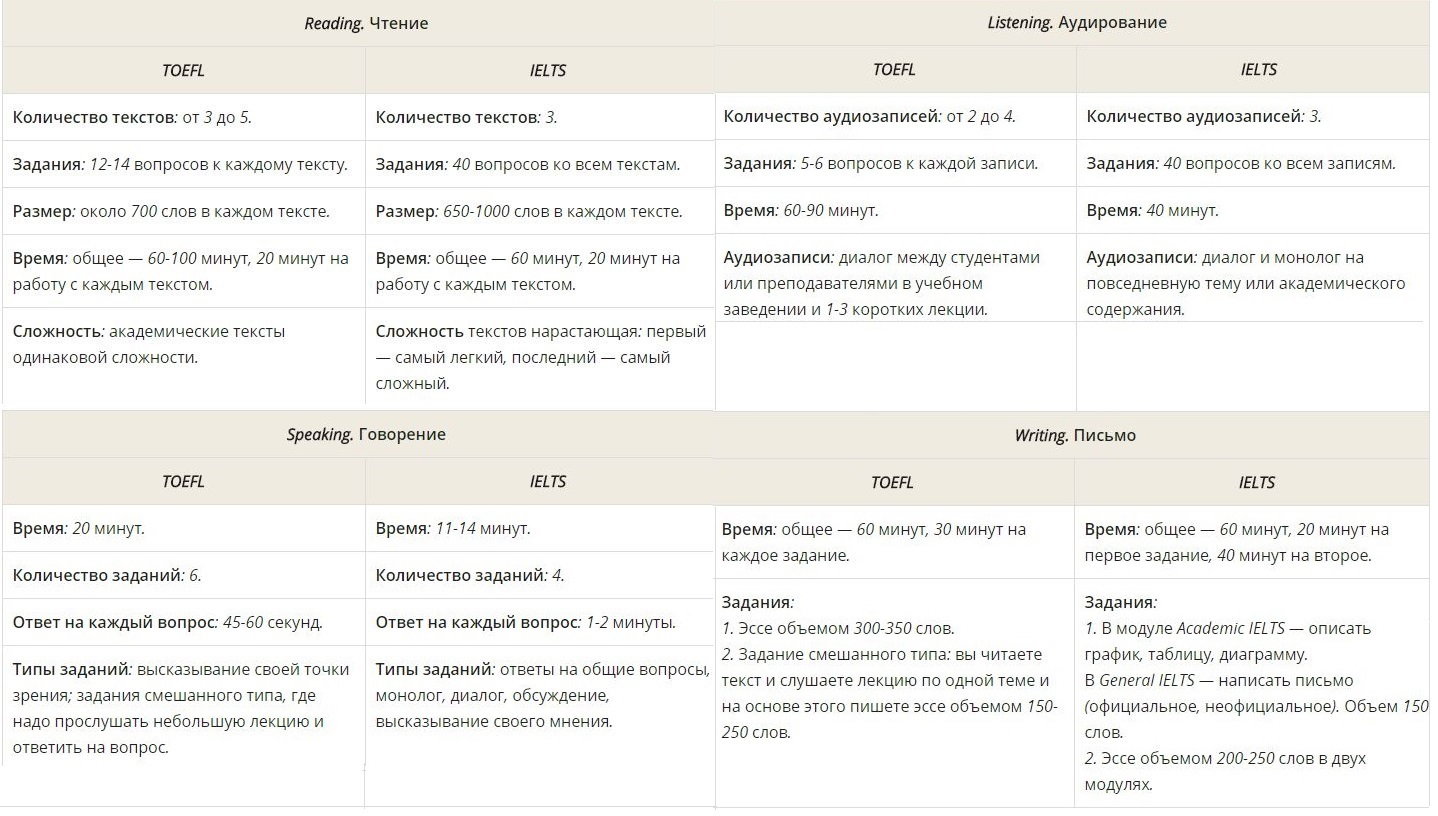Select the TOEFL column header under Speaking
The height and width of the screenshot is (816, 1438).
click(x=183, y=481)
